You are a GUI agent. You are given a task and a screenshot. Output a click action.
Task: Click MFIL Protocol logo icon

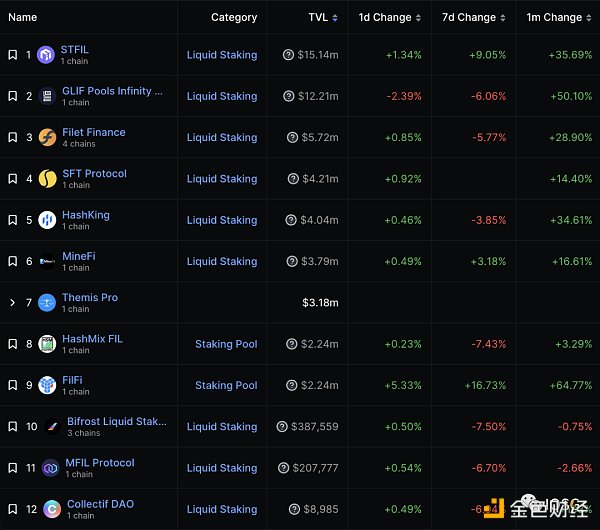click(x=51, y=468)
